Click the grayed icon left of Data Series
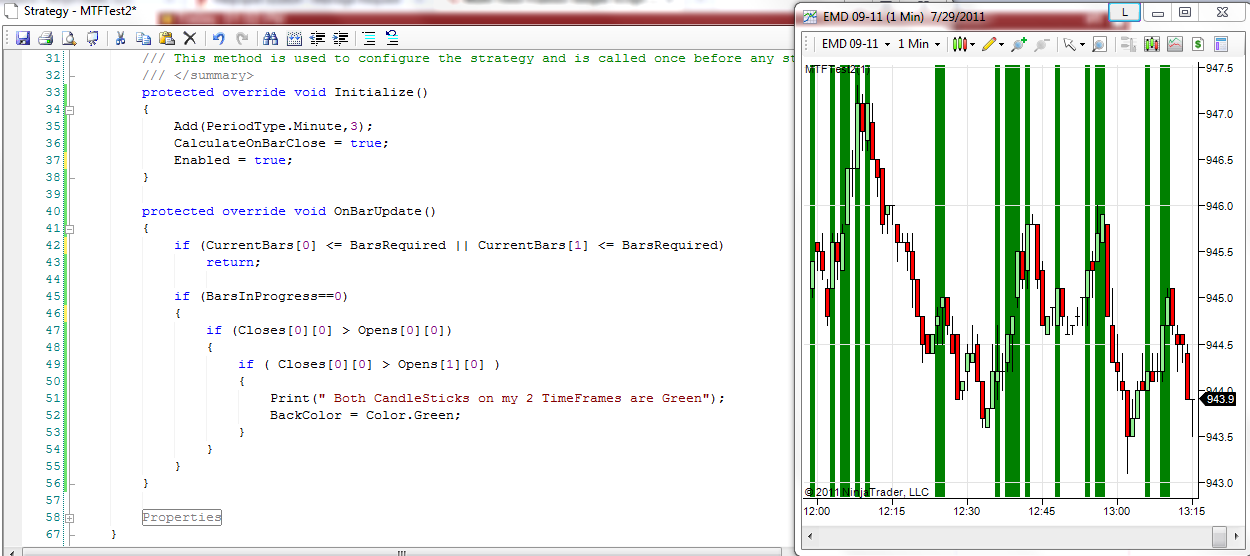 tap(1128, 44)
